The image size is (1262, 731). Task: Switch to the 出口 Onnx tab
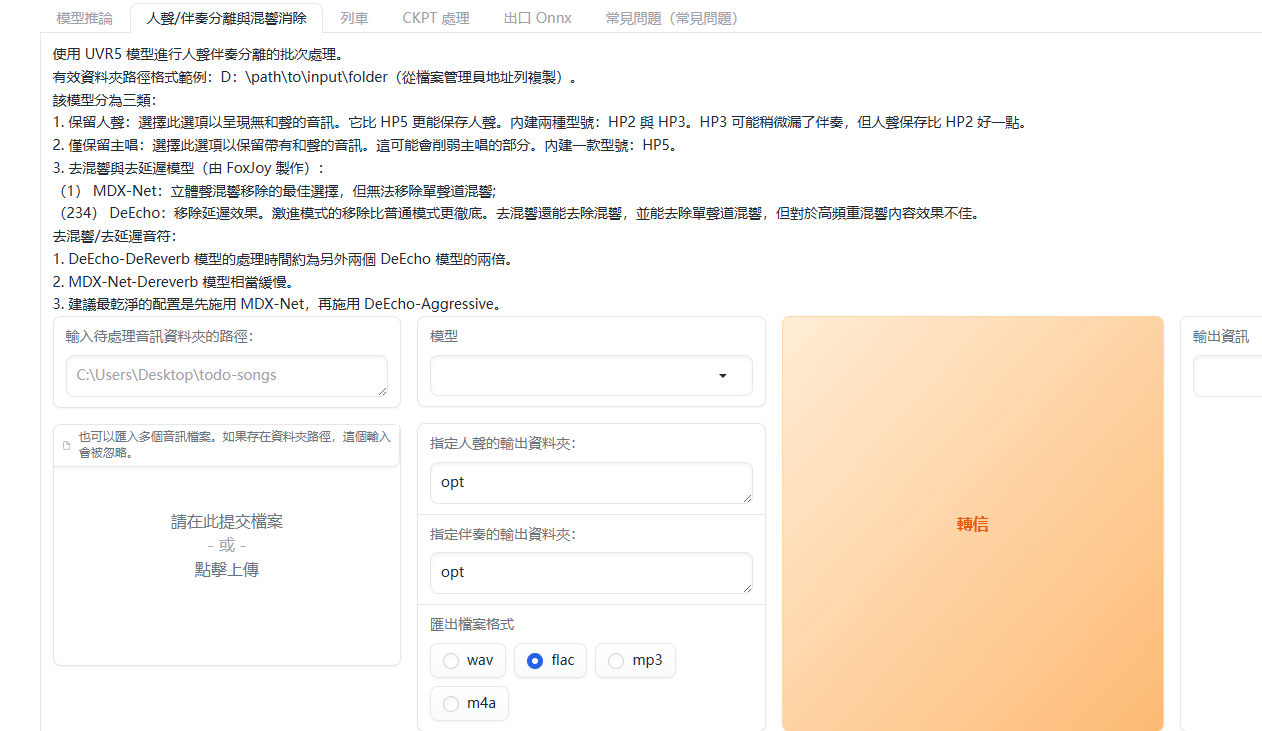538,18
